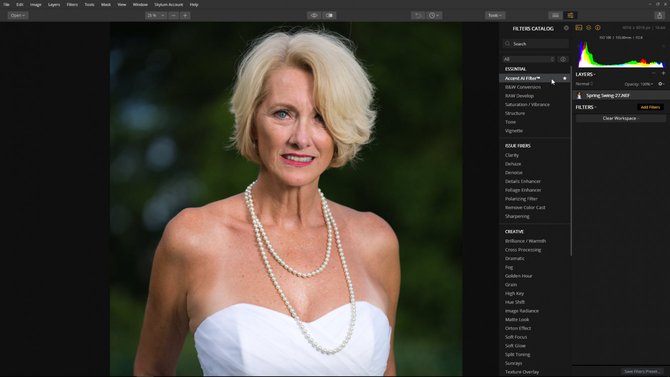Image resolution: width=670 pixels, height=377 pixels.
Task: Open the Image menu
Action: point(35,5)
